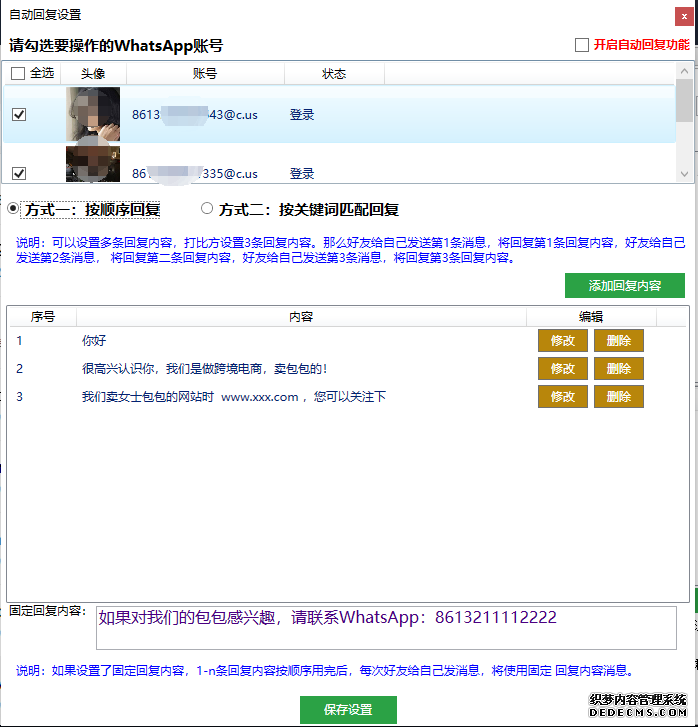Click the 编辑 column header
698x727 pixels.
pos(591,317)
